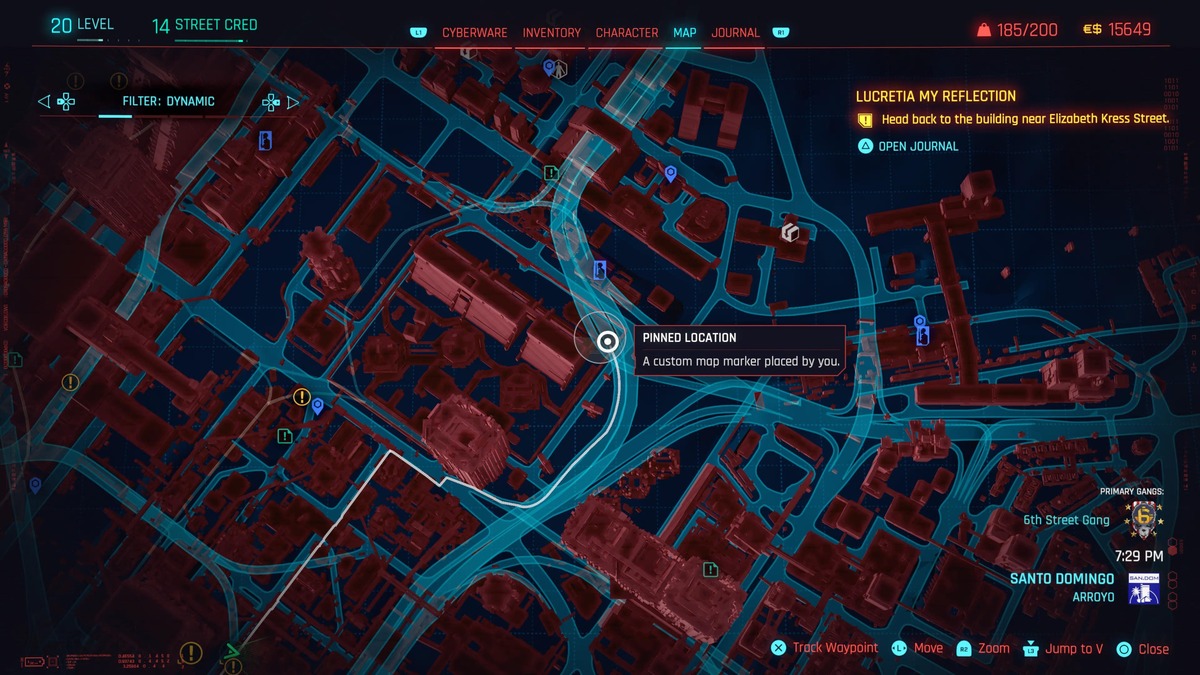Click the pinned location map marker
The height and width of the screenshot is (675, 1200).
tap(606, 342)
